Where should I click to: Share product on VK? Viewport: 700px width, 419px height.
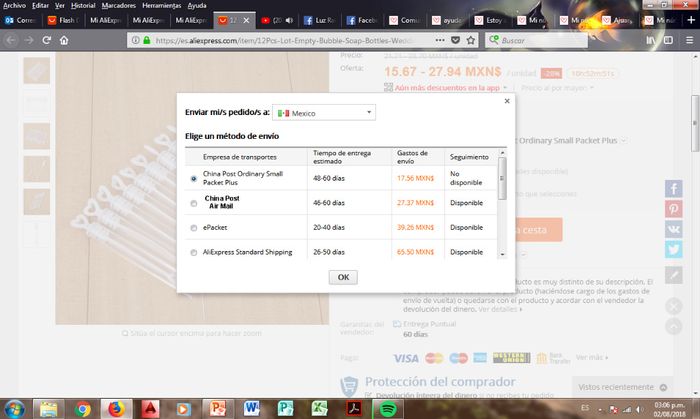pyautogui.click(x=674, y=229)
